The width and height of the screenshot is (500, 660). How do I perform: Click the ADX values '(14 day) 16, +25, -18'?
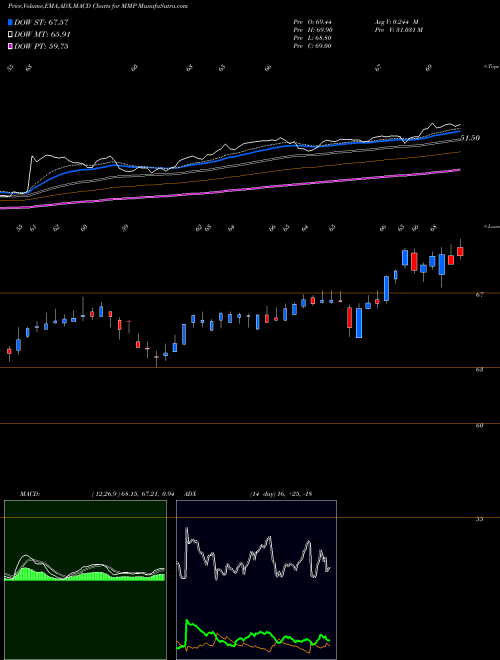click(x=280, y=494)
